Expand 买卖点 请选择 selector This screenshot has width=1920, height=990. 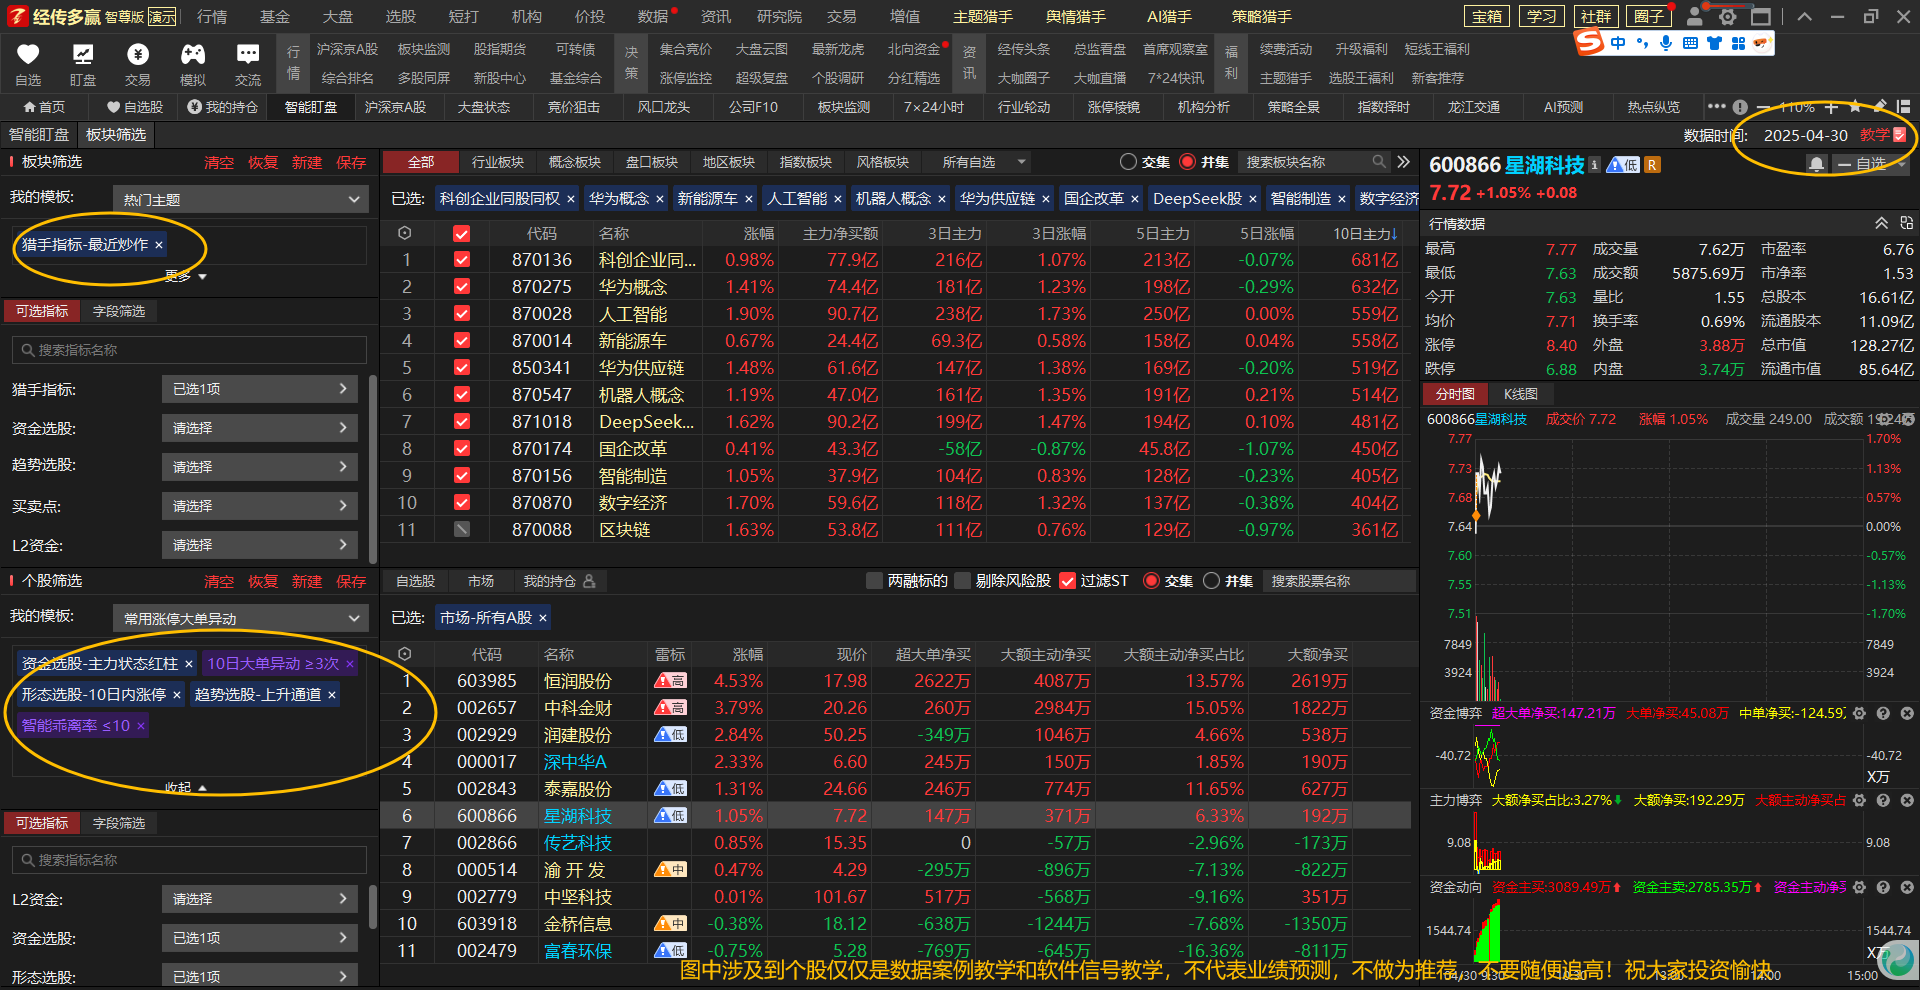point(260,506)
